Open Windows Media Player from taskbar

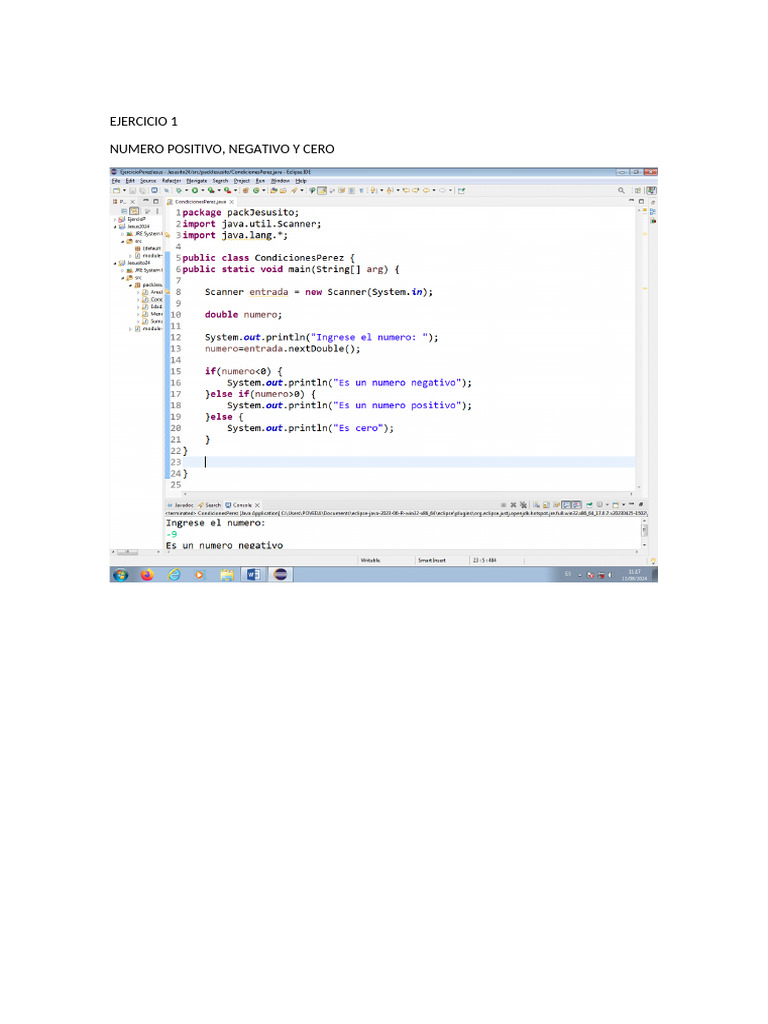pyautogui.click(x=199, y=575)
